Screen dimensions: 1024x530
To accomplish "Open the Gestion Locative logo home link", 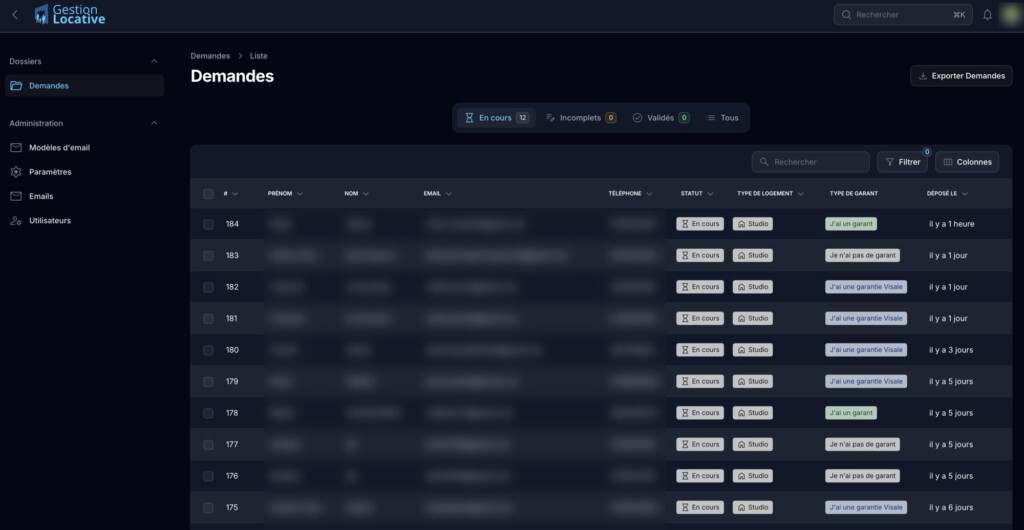I will pos(70,14).
